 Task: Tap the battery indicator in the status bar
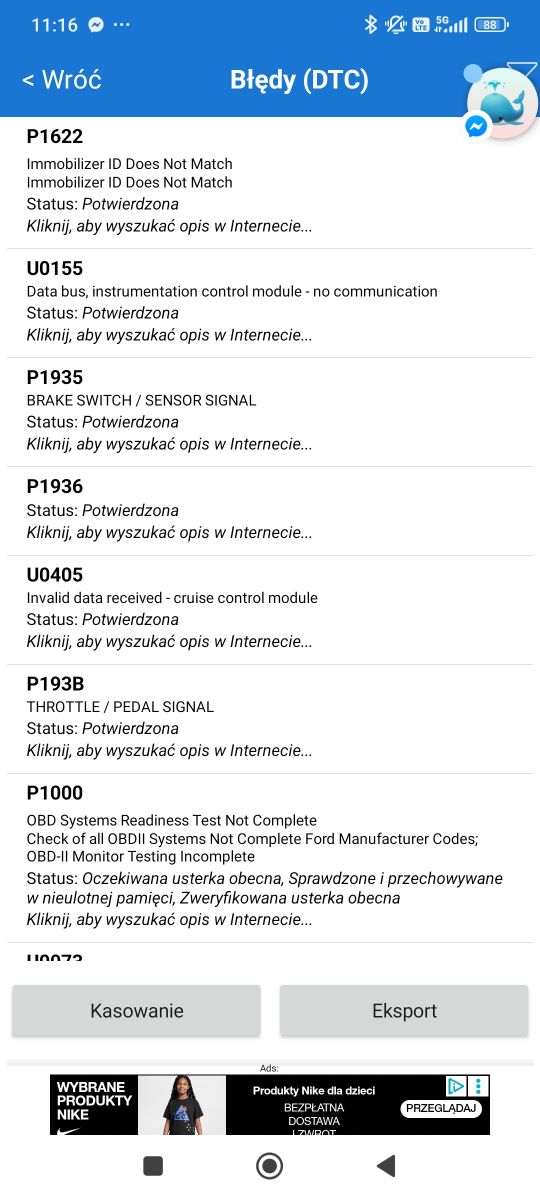coord(491,25)
